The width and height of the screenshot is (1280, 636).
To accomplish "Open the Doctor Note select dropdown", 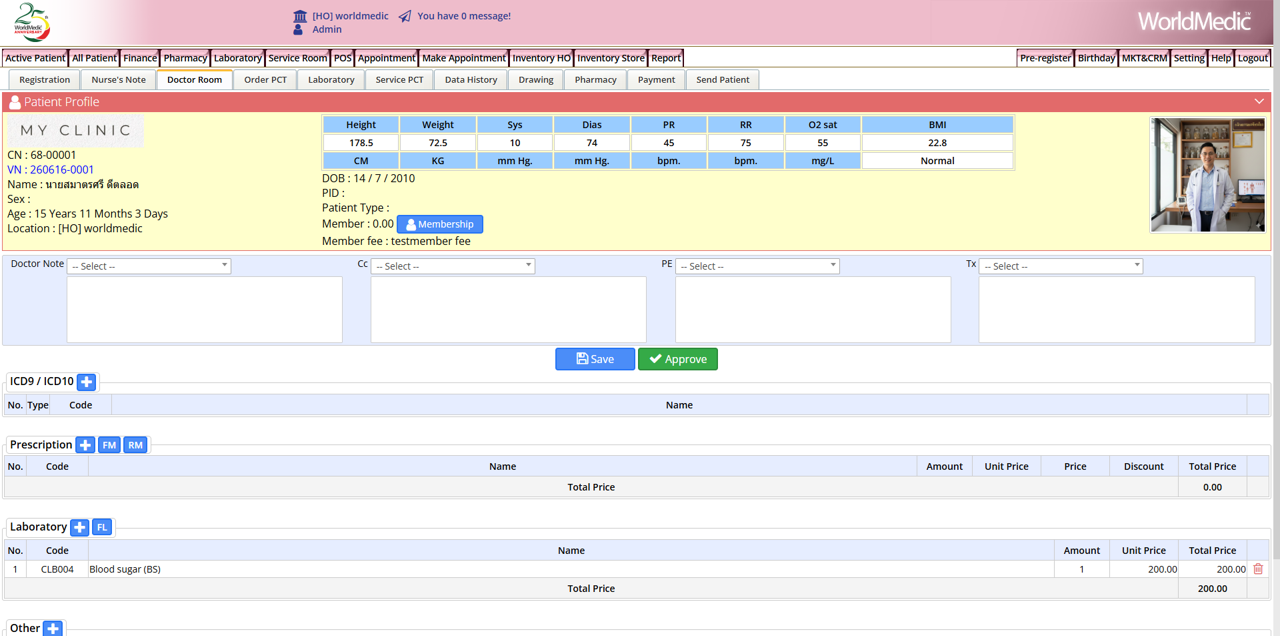I will point(150,266).
